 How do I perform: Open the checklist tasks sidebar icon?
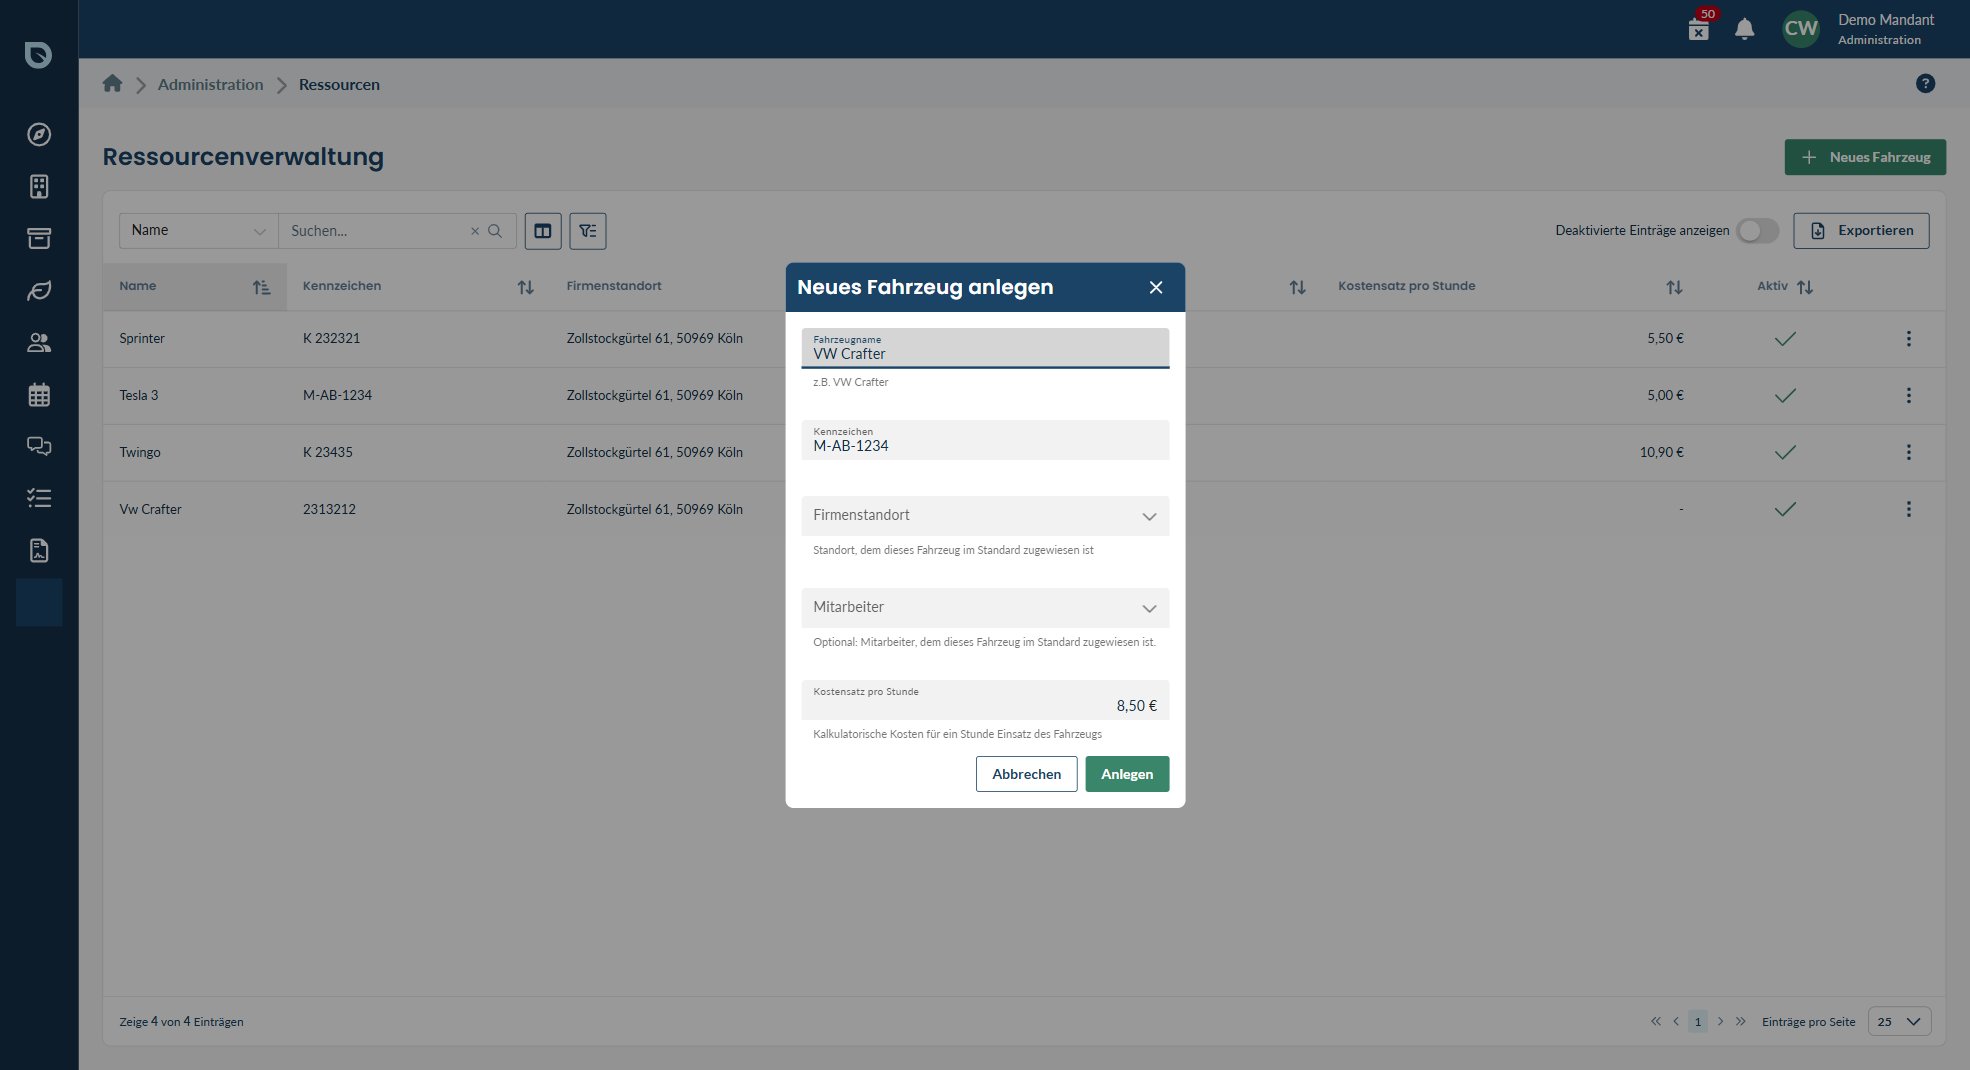[39, 498]
